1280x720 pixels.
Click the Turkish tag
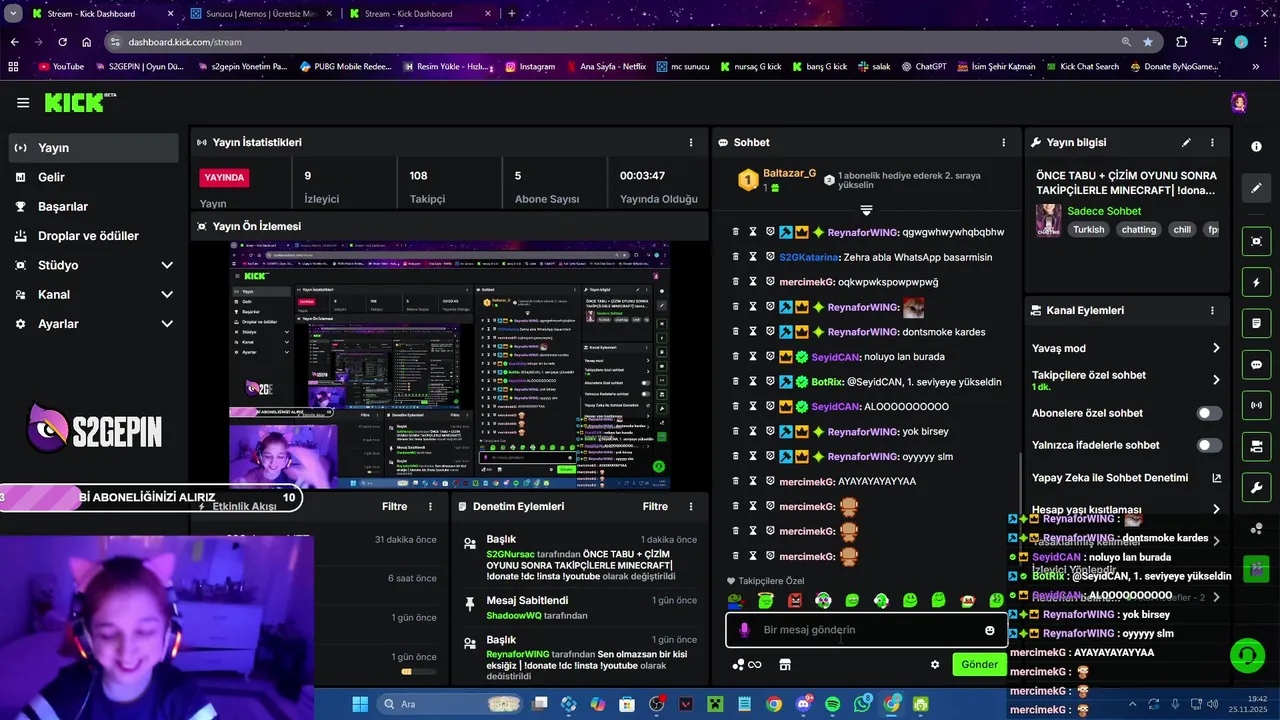click(1089, 229)
